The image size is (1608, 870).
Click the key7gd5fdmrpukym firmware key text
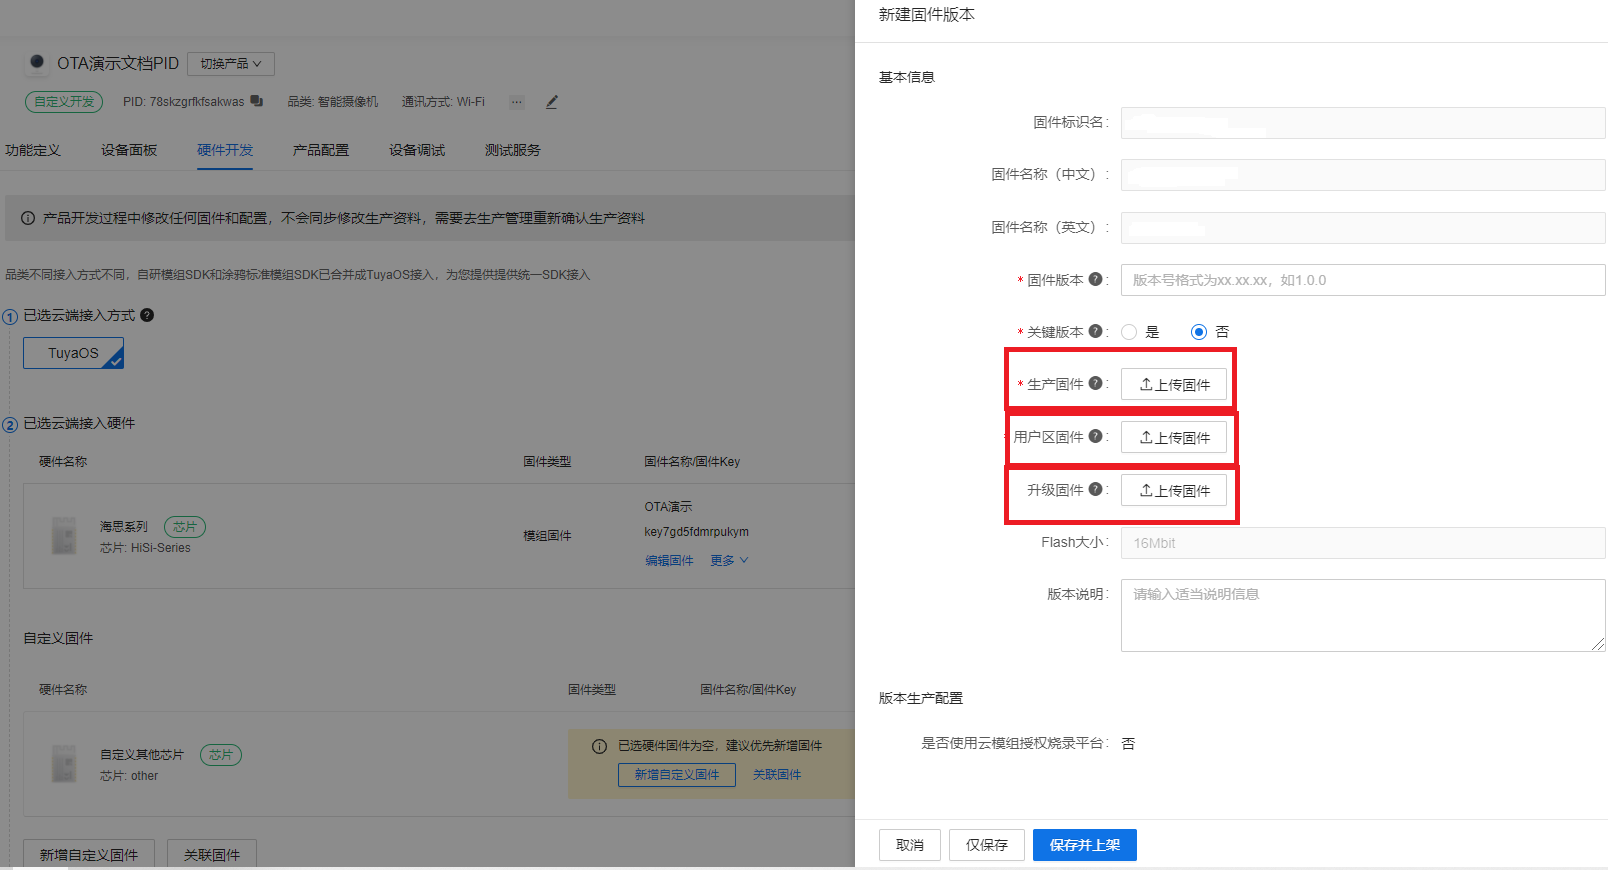point(697,532)
